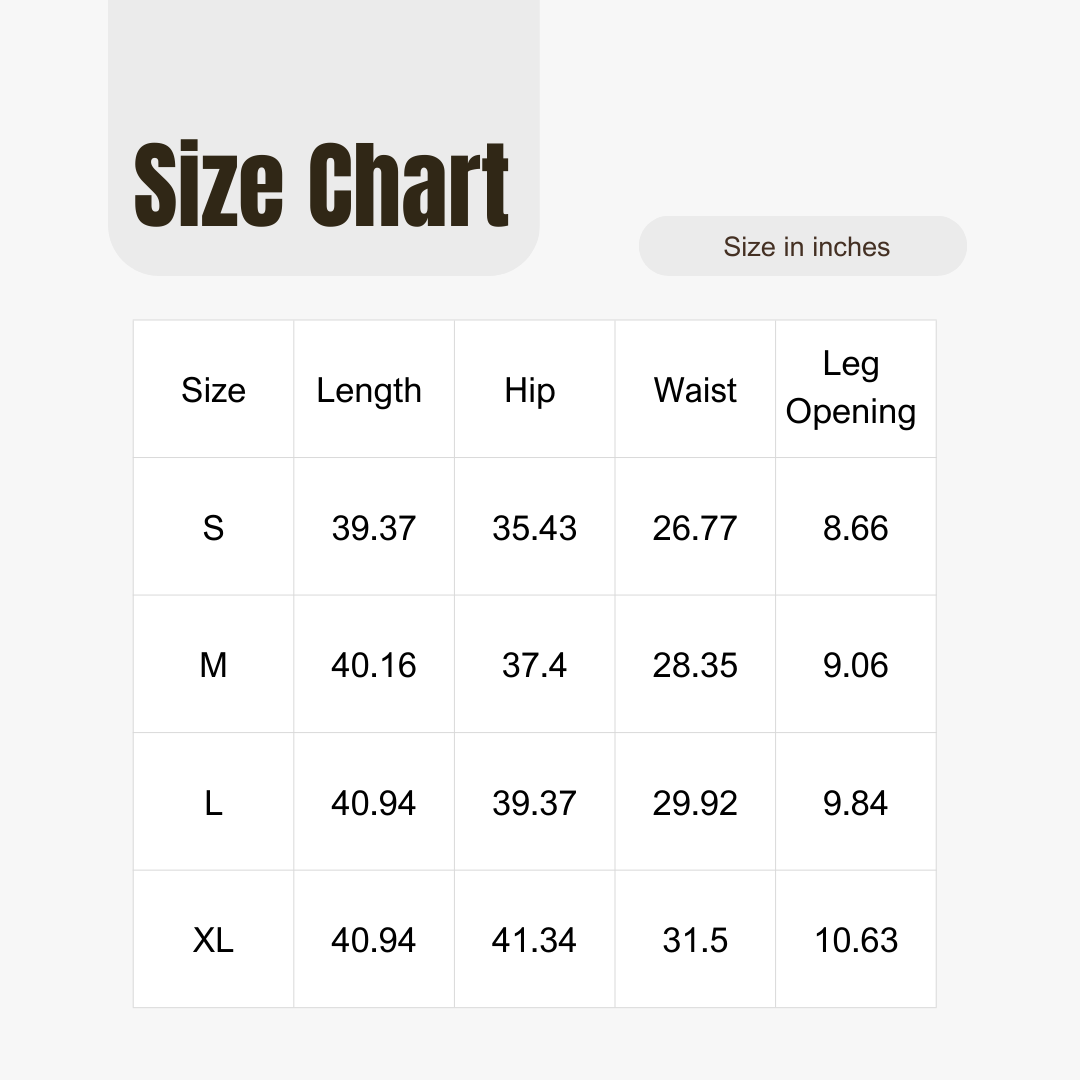The image size is (1080, 1080).
Task: Click the Hip column header
Action: tap(530, 391)
